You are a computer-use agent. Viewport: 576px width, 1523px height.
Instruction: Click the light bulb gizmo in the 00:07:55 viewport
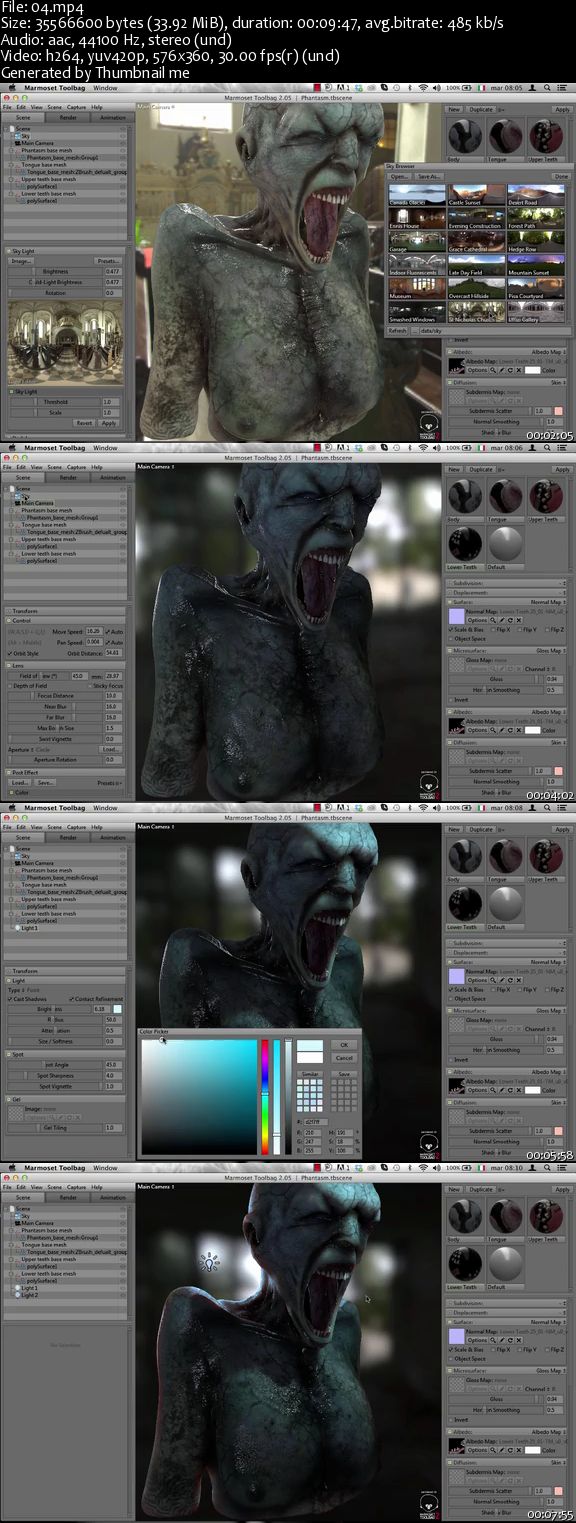pyautogui.click(x=209, y=1263)
